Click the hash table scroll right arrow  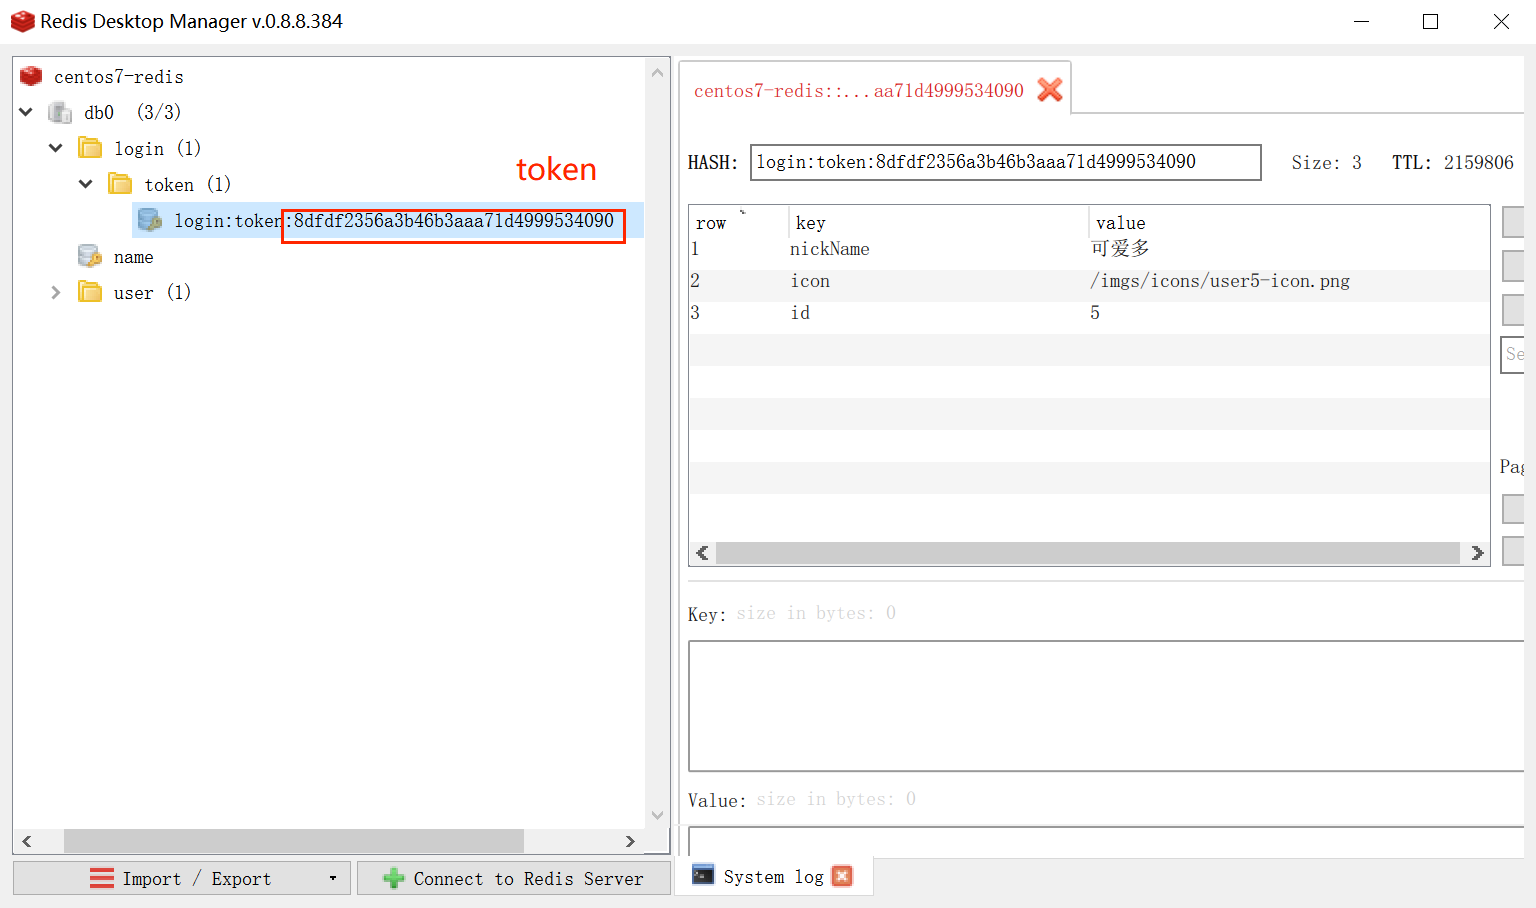point(1477,553)
